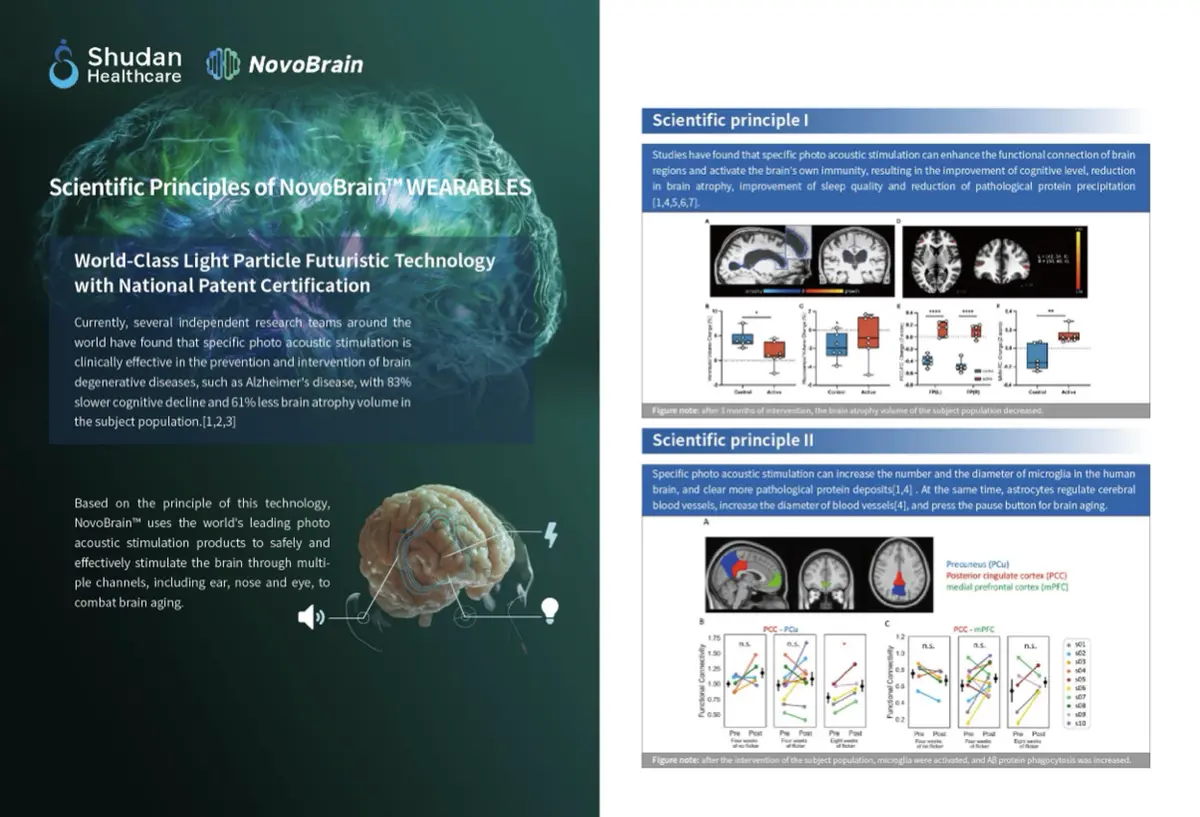This screenshot has width=1200, height=817.
Task: Select the sagittal brain atrophy scan image
Action: point(755,255)
